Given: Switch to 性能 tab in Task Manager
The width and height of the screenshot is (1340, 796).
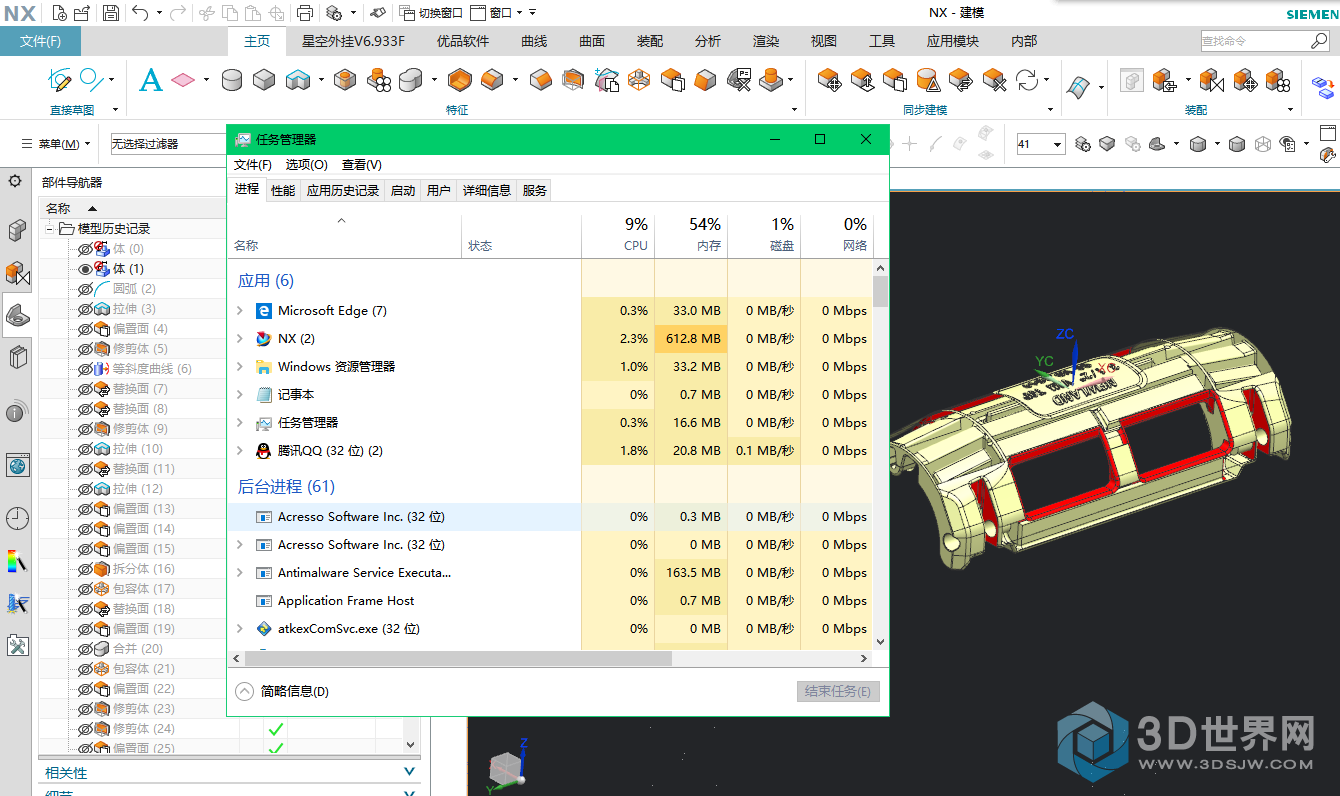Looking at the screenshot, I should click(x=283, y=190).
